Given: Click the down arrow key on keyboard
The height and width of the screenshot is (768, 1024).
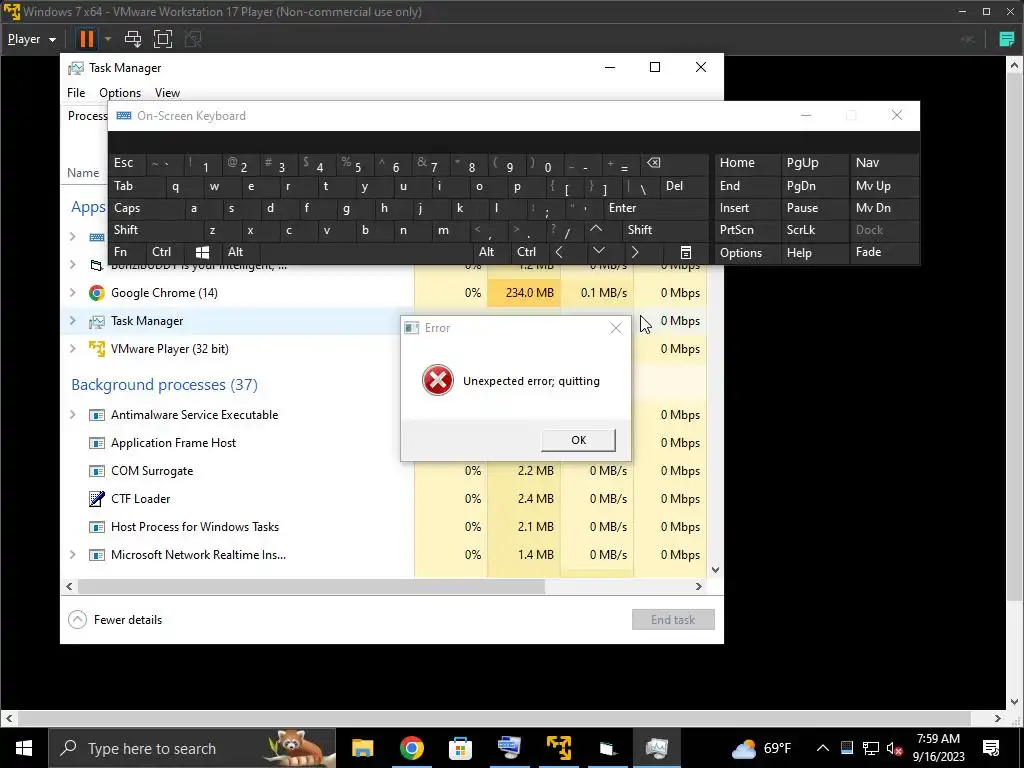Looking at the screenshot, I should pyautogui.click(x=599, y=252).
